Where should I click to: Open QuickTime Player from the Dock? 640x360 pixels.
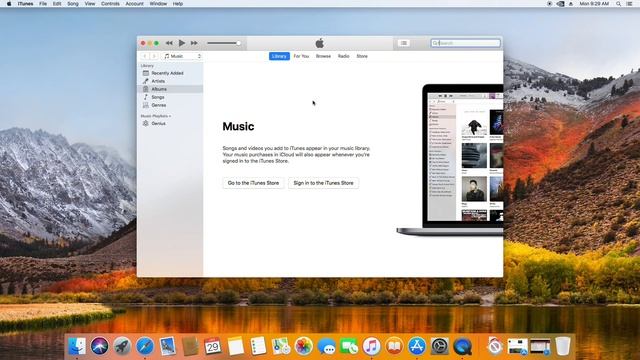(462, 347)
